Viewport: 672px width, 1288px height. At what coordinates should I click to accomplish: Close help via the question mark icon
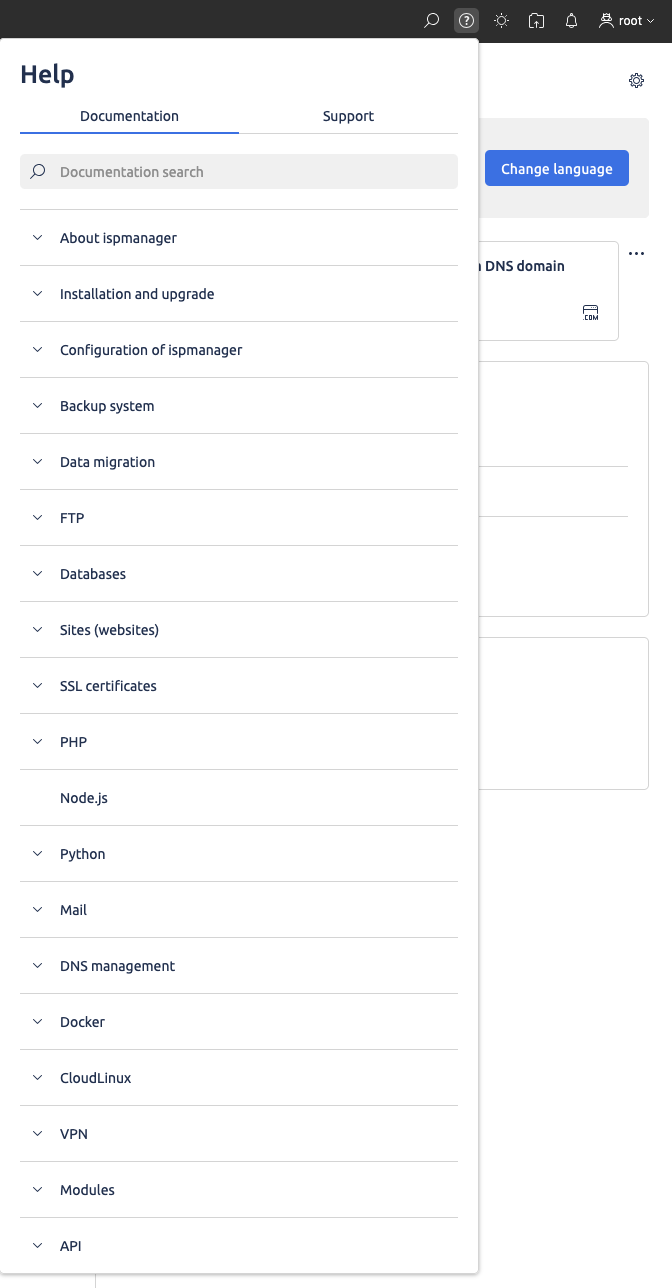(466, 20)
